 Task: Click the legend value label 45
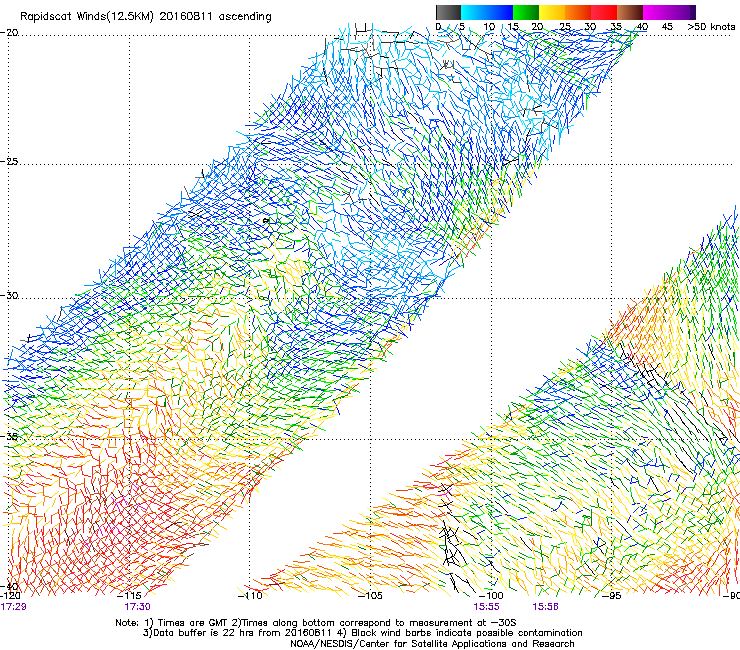pos(667,27)
